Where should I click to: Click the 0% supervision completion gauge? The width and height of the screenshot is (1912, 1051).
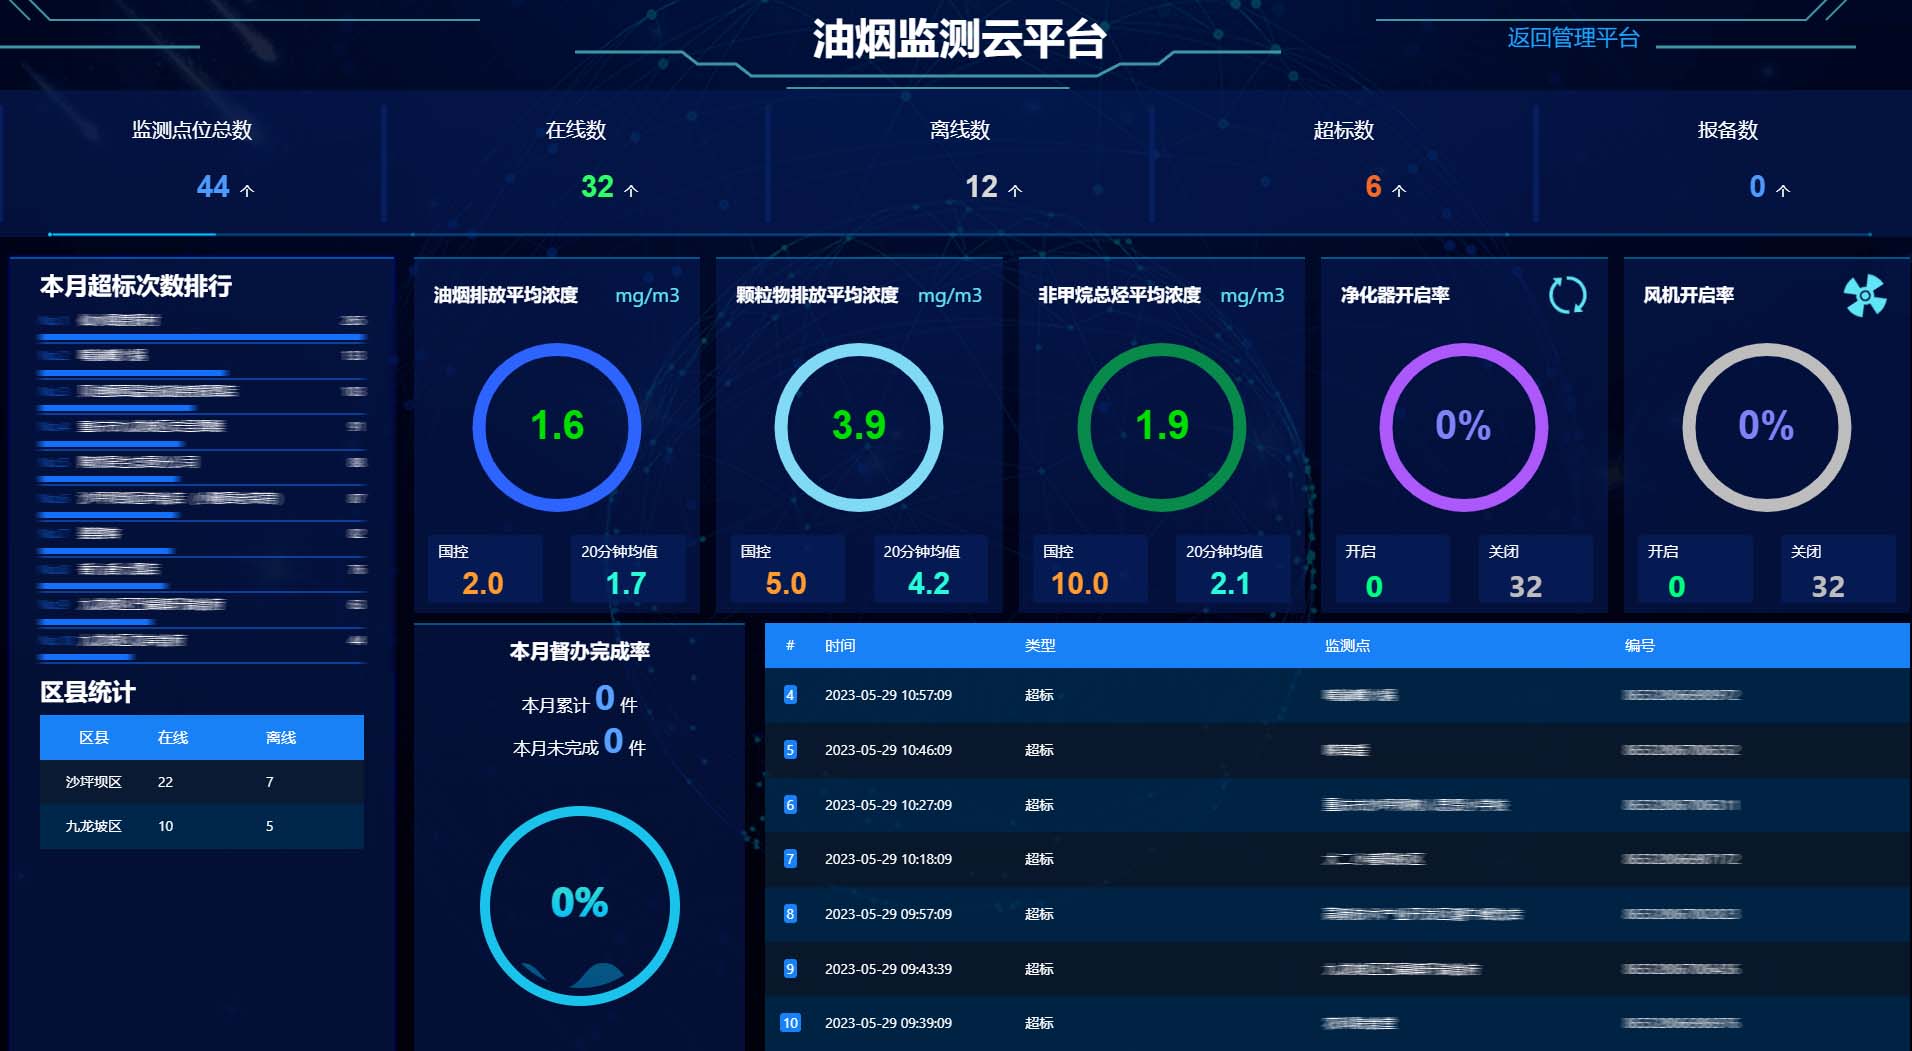click(580, 905)
